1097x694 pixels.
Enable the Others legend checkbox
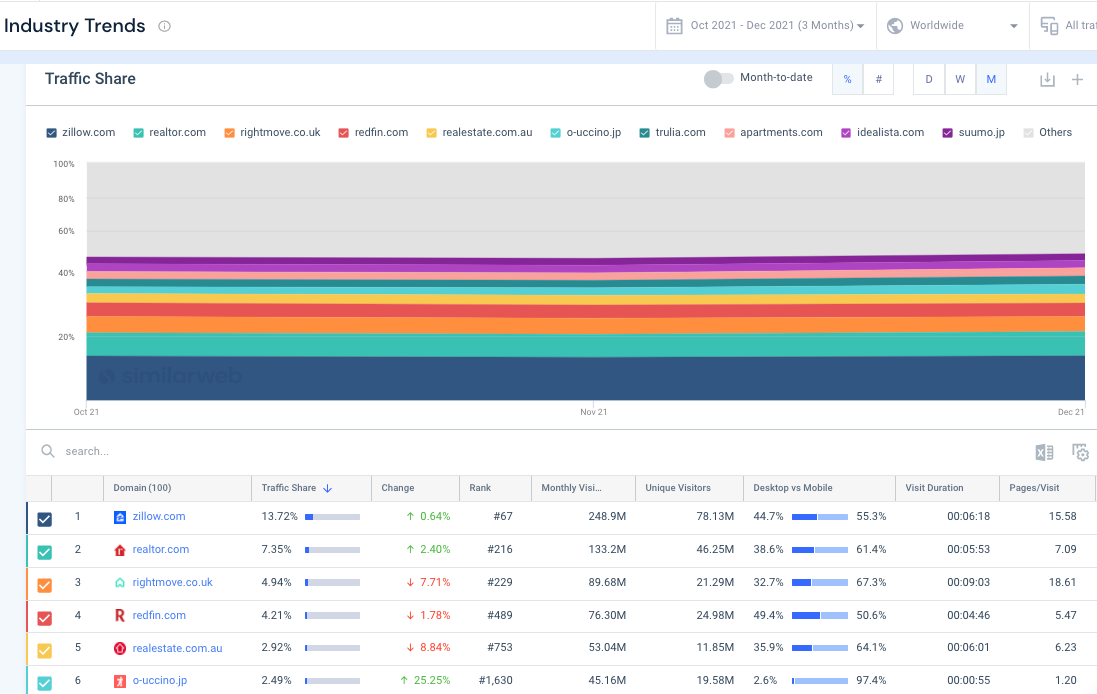pyautogui.click(x=1028, y=133)
